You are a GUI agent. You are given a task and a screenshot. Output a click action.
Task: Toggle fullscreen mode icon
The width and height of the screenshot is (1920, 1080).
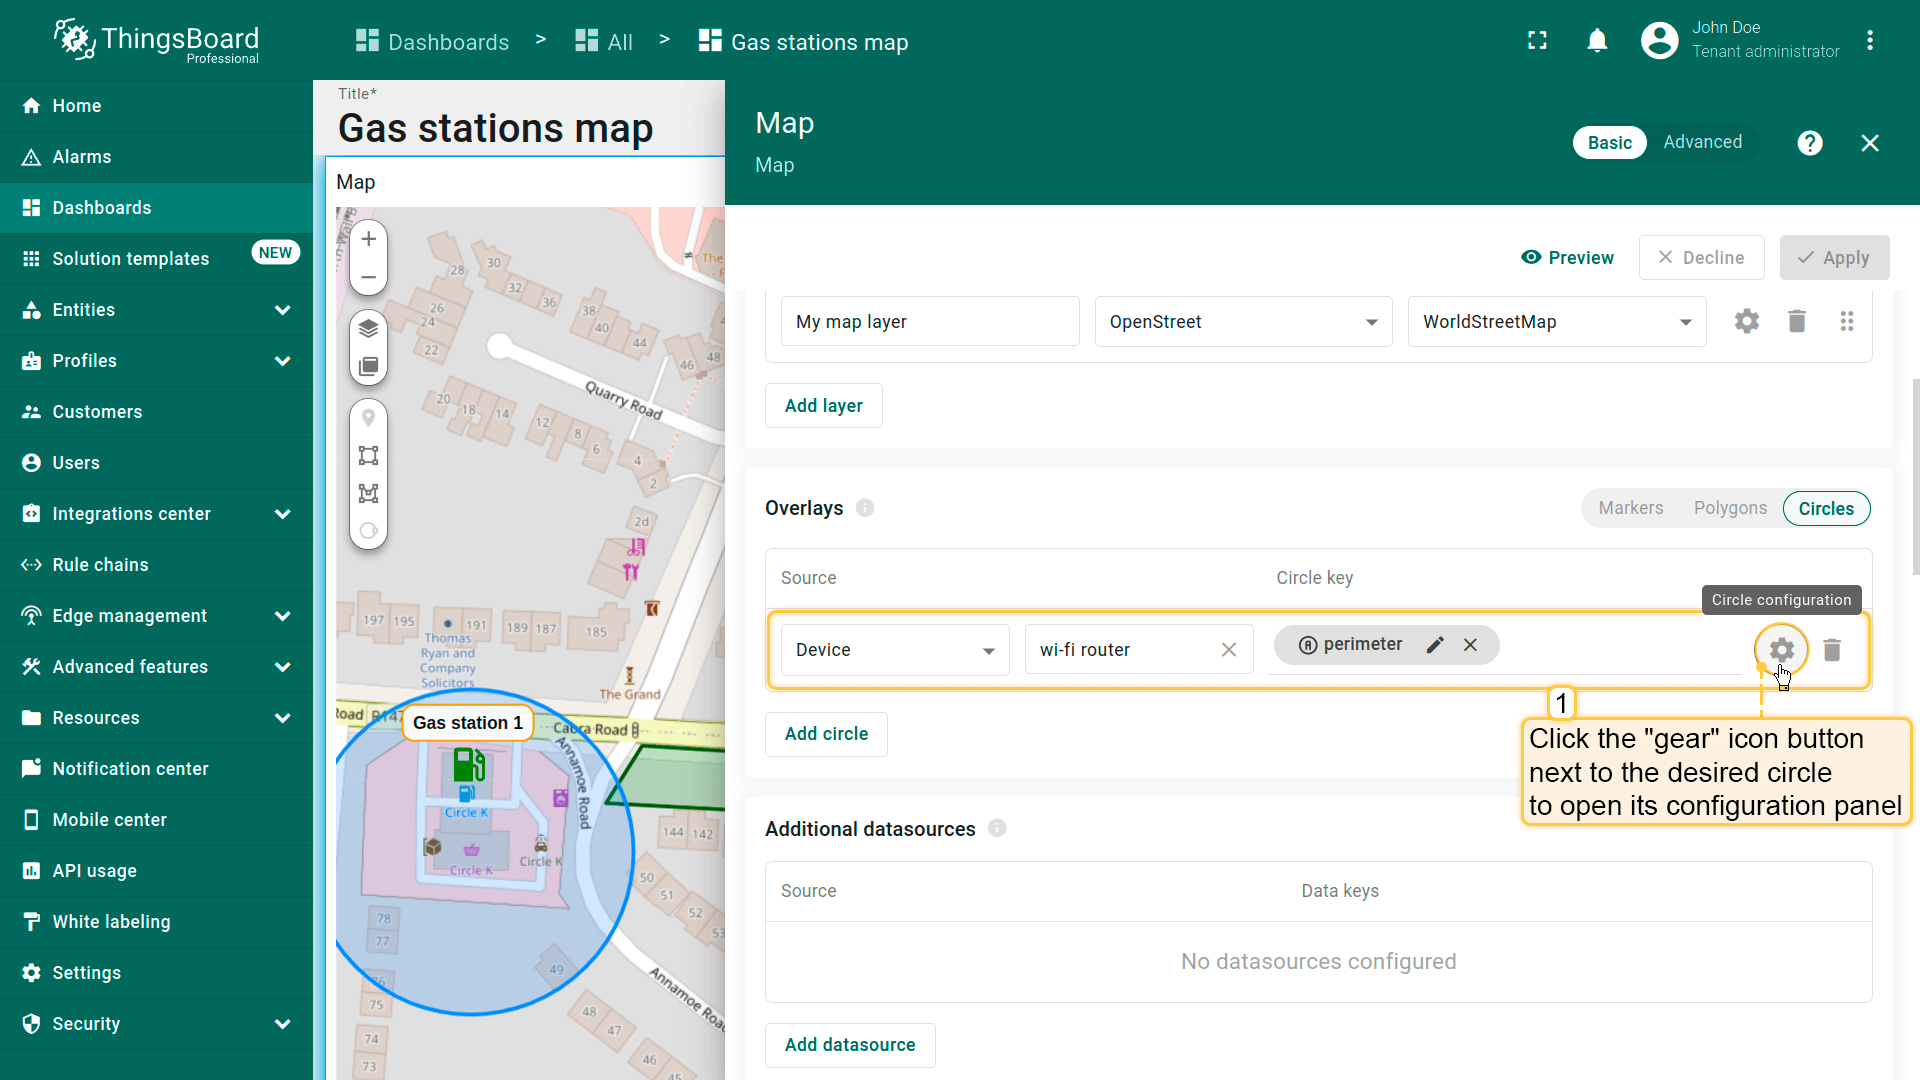[1537, 41]
